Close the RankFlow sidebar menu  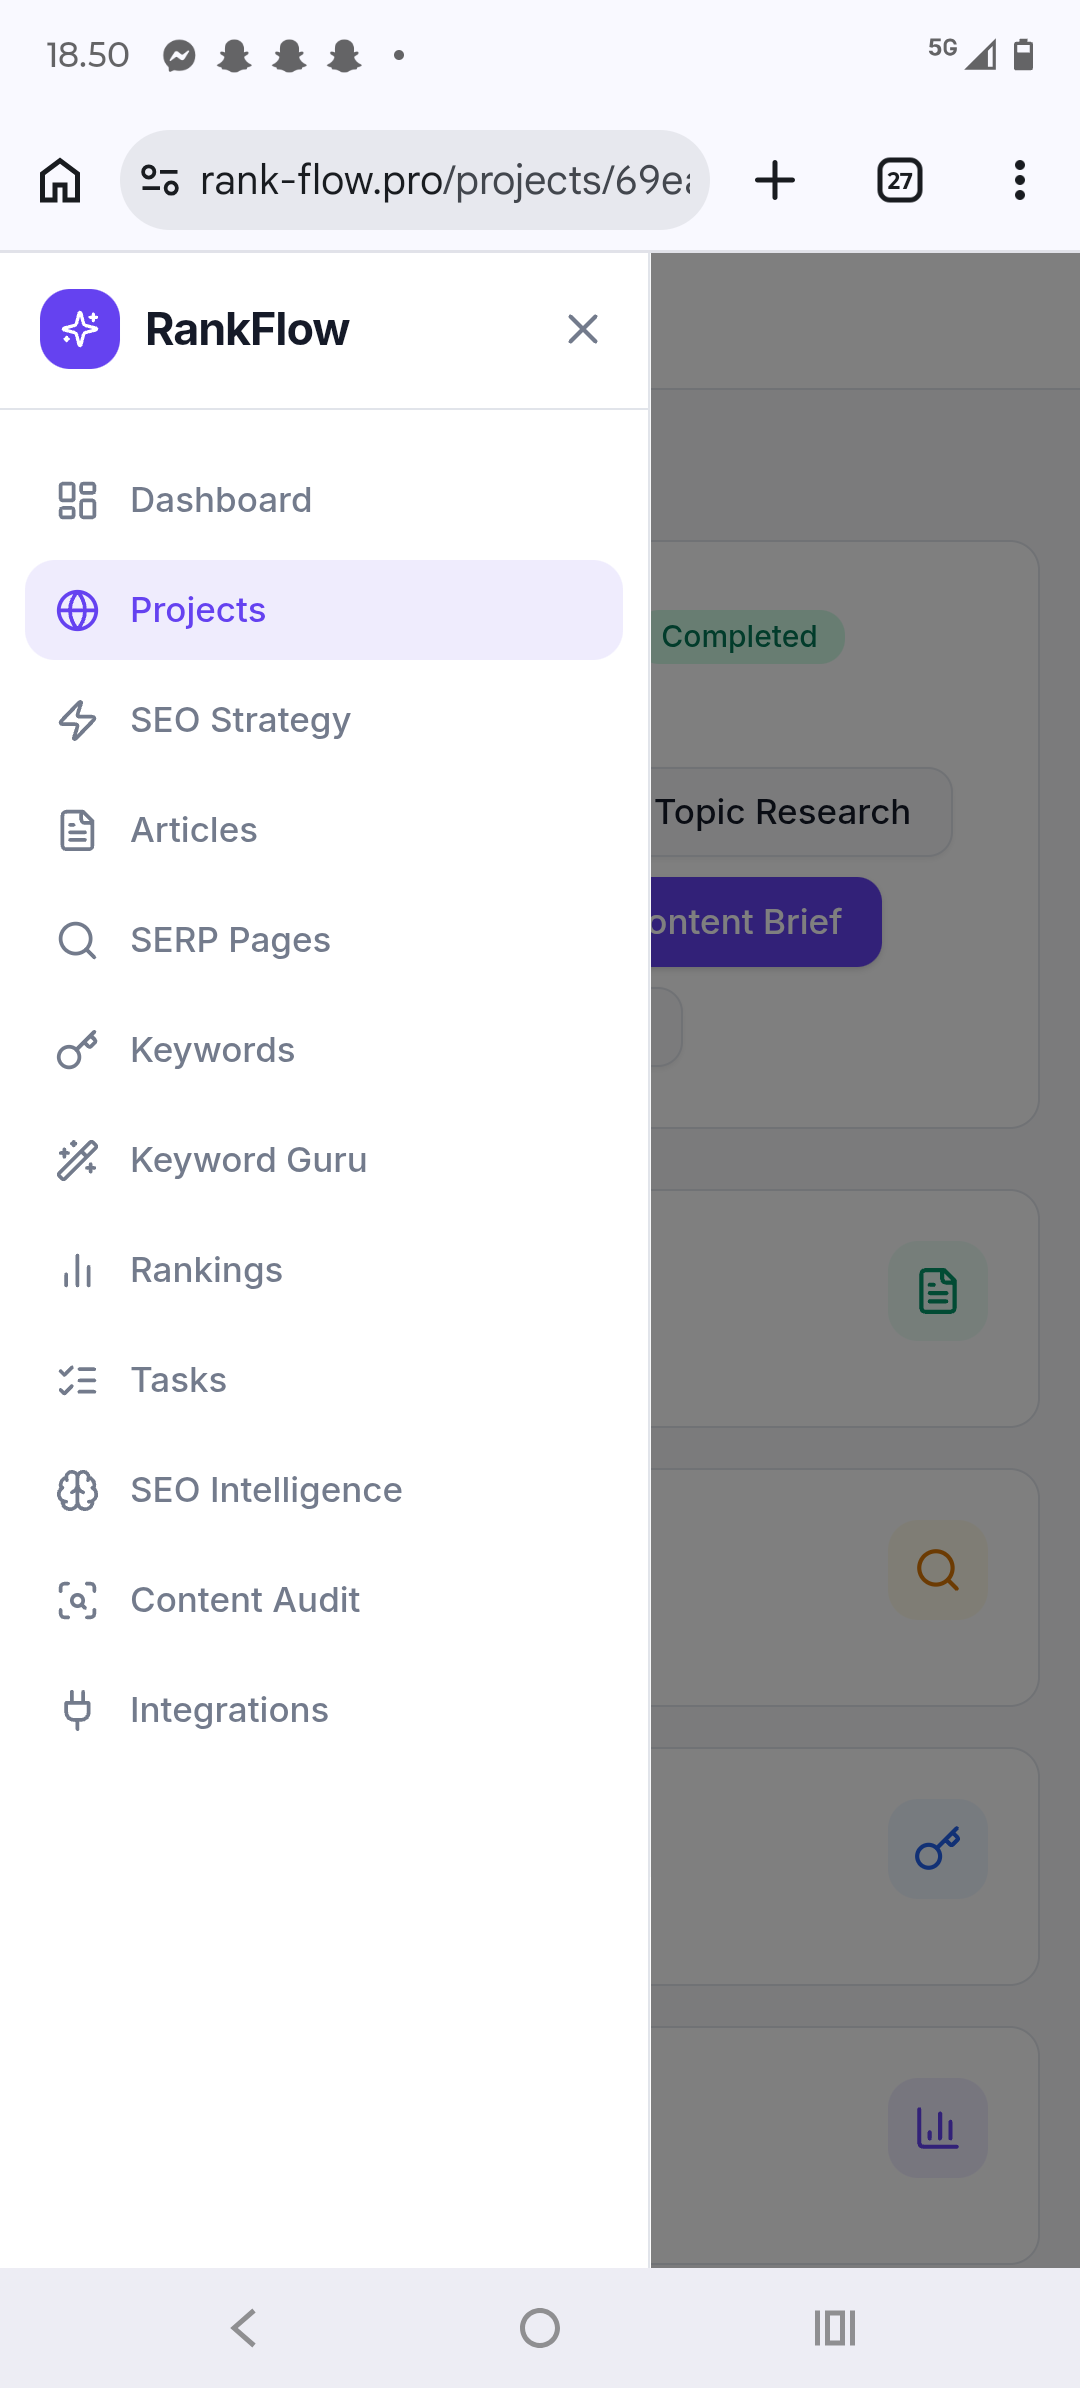tap(582, 329)
